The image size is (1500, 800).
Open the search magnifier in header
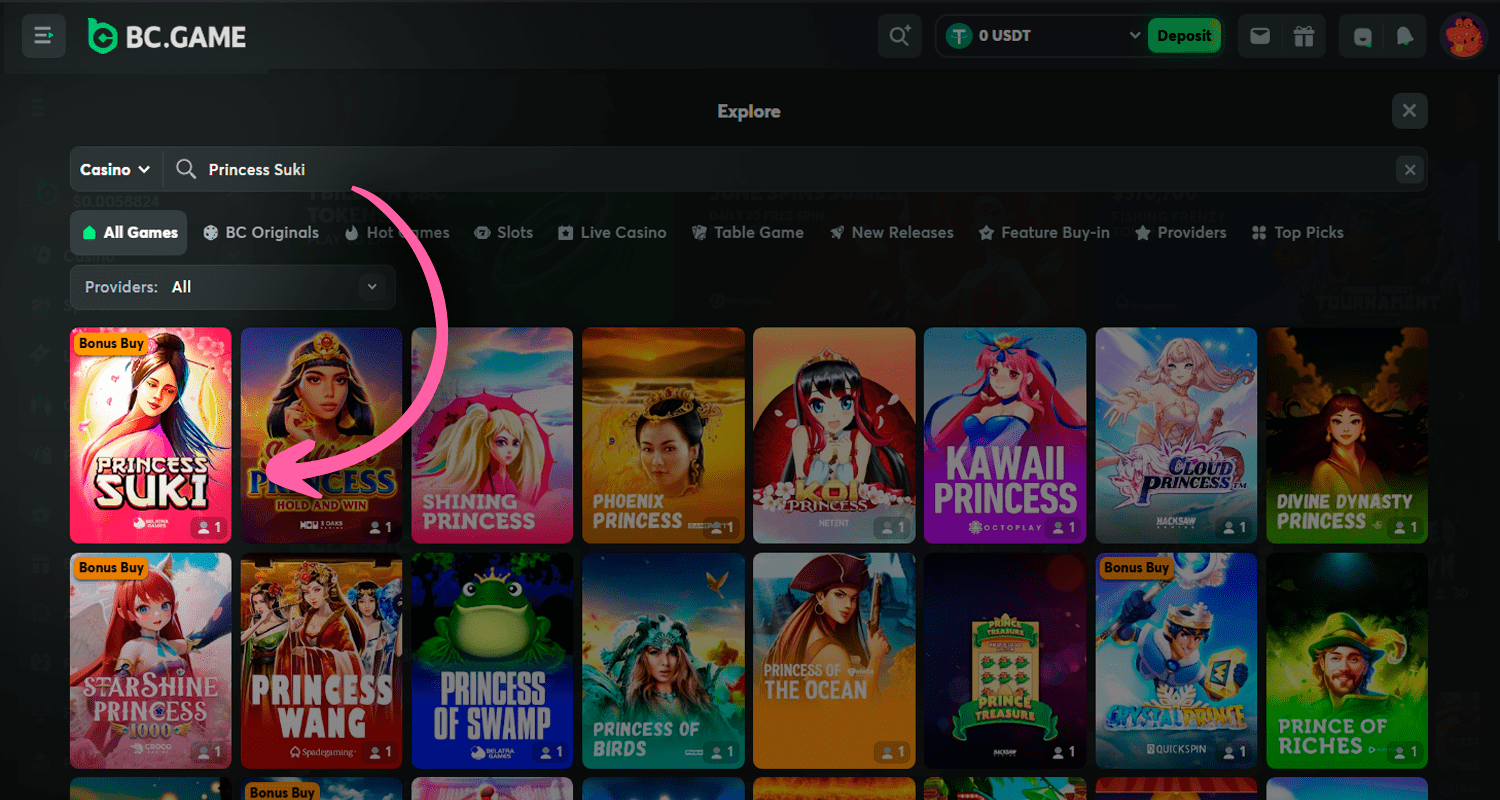900,36
